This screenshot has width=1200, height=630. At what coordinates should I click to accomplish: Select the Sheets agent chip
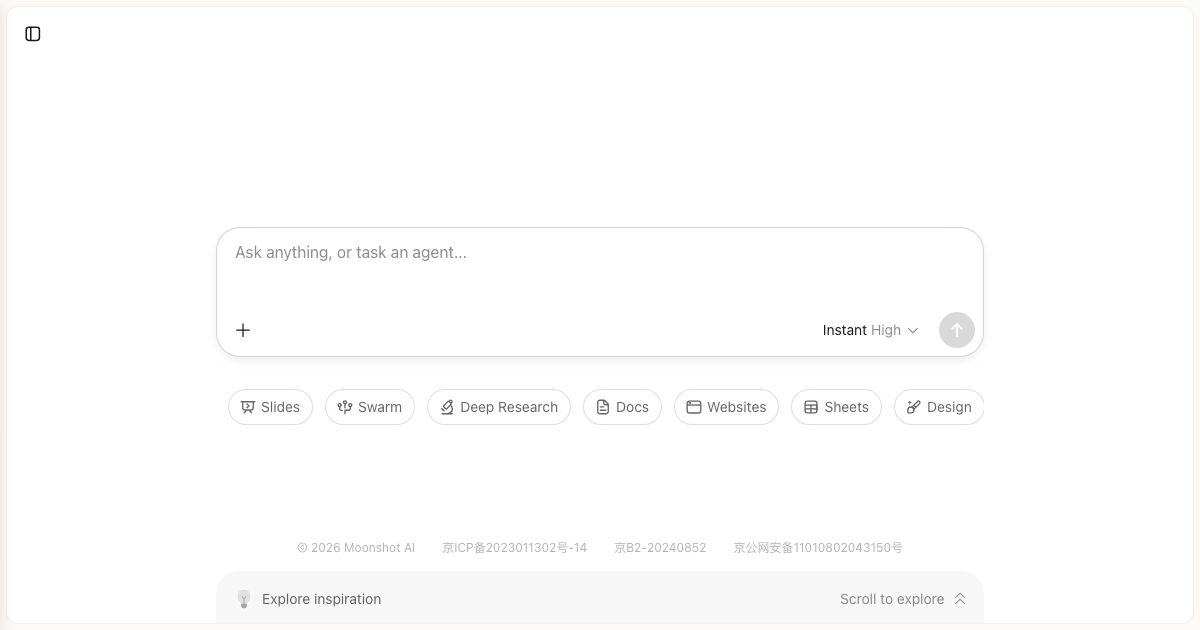point(836,407)
